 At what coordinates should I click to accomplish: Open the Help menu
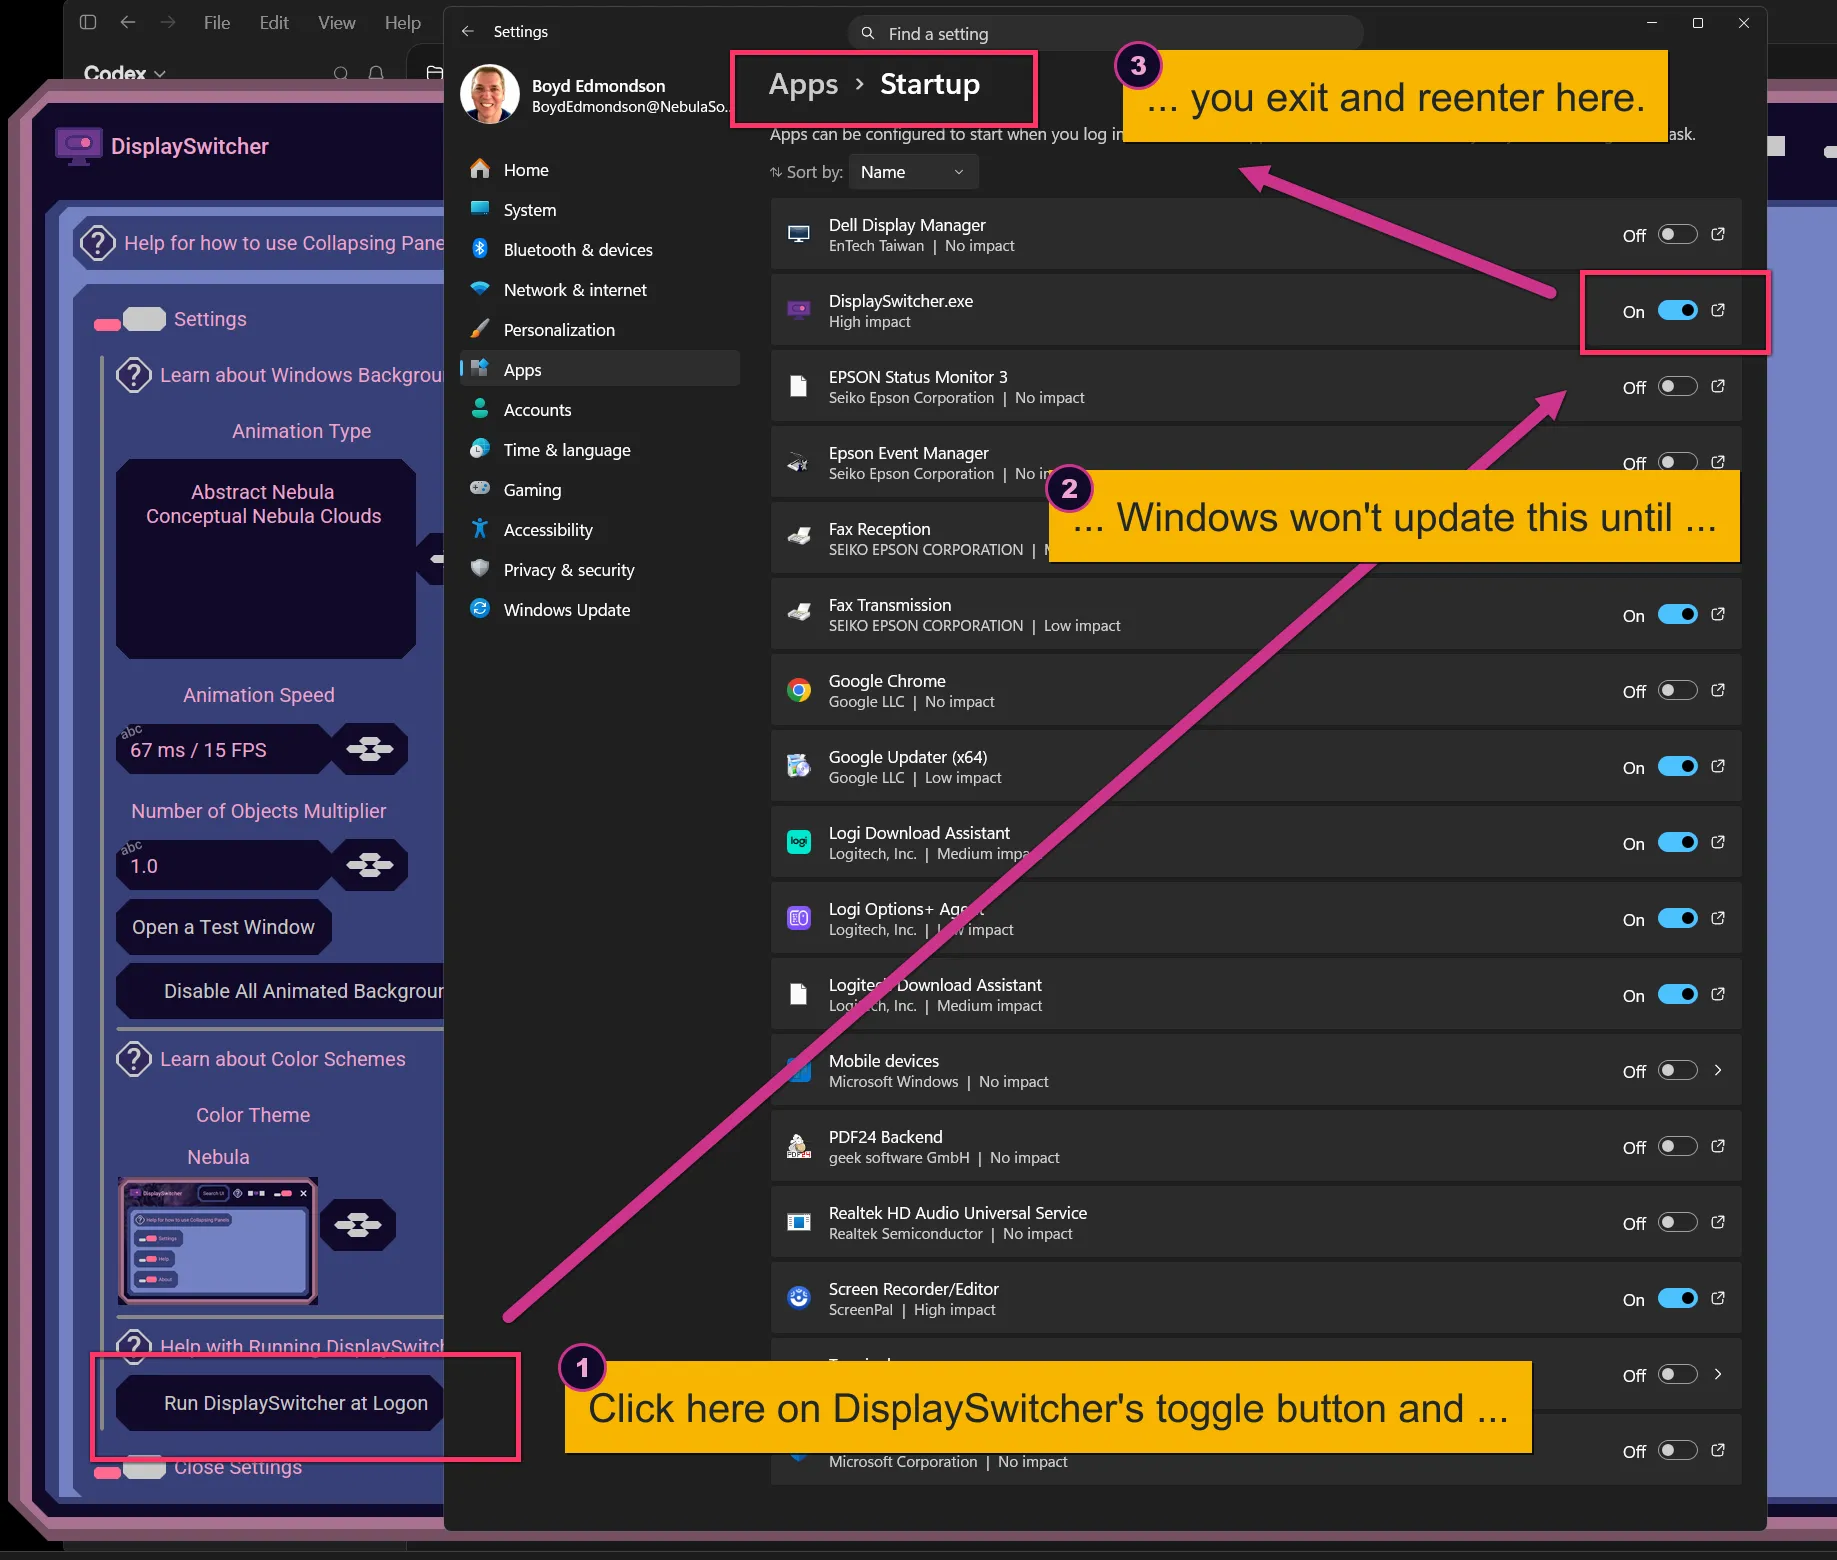(403, 22)
